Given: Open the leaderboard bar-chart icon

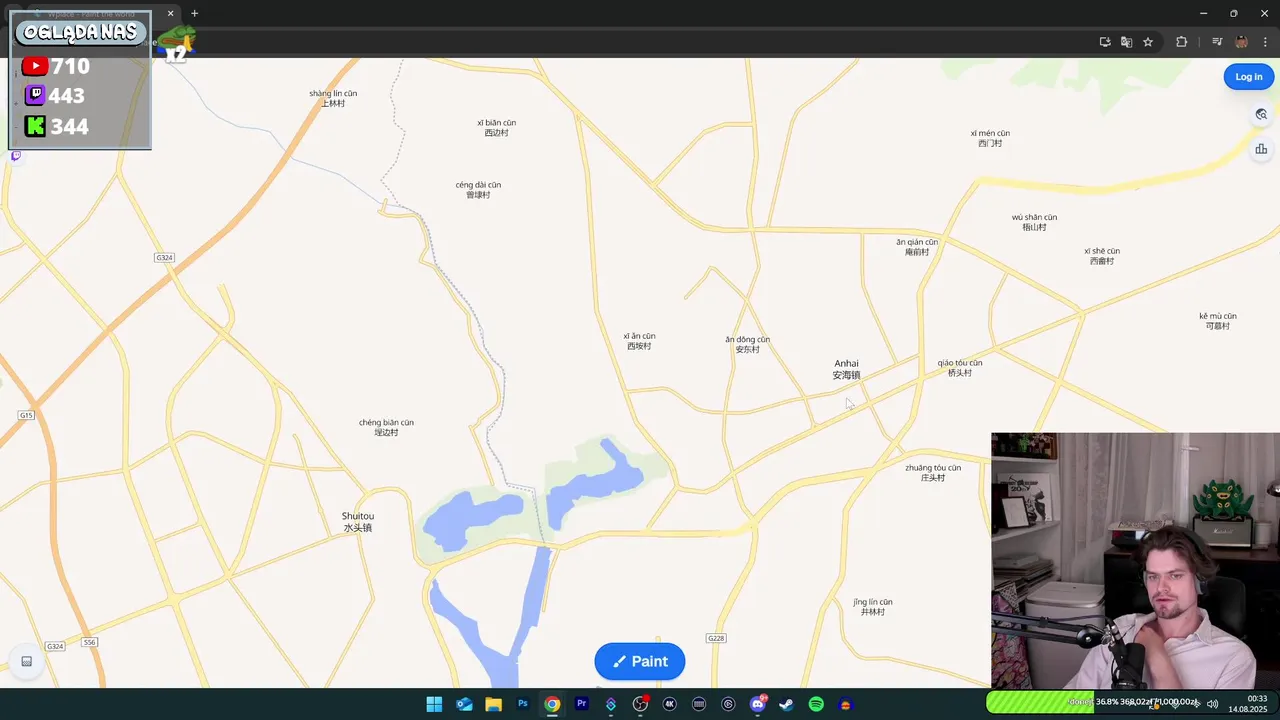Looking at the screenshot, I should click(1261, 149).
